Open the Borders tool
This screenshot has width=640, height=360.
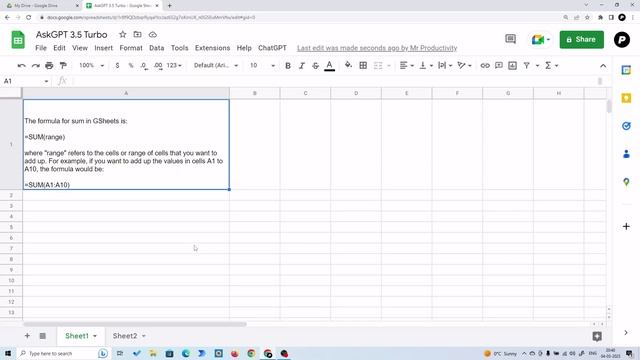point(363,65)
